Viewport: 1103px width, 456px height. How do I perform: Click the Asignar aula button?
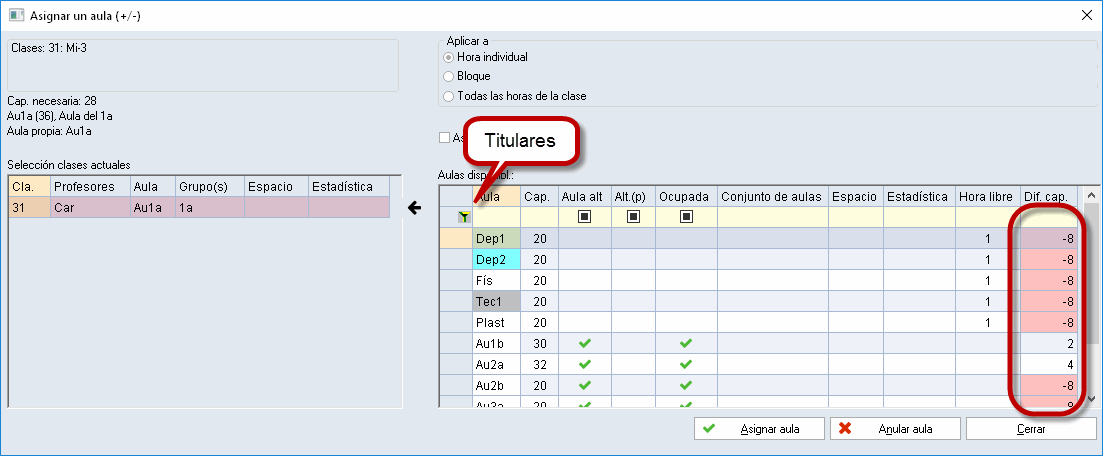pyautogui.click(x=759, y=429)
